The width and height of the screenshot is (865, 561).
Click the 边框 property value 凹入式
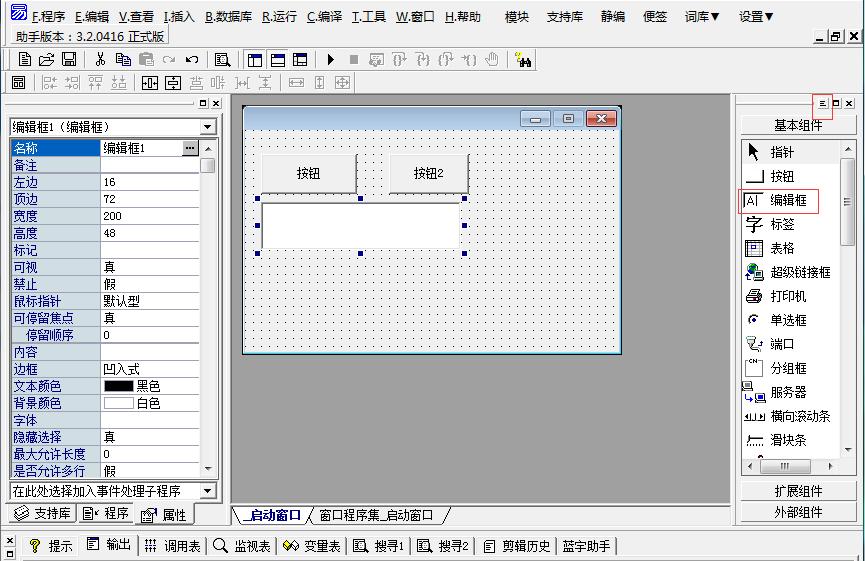click(149, 369)
